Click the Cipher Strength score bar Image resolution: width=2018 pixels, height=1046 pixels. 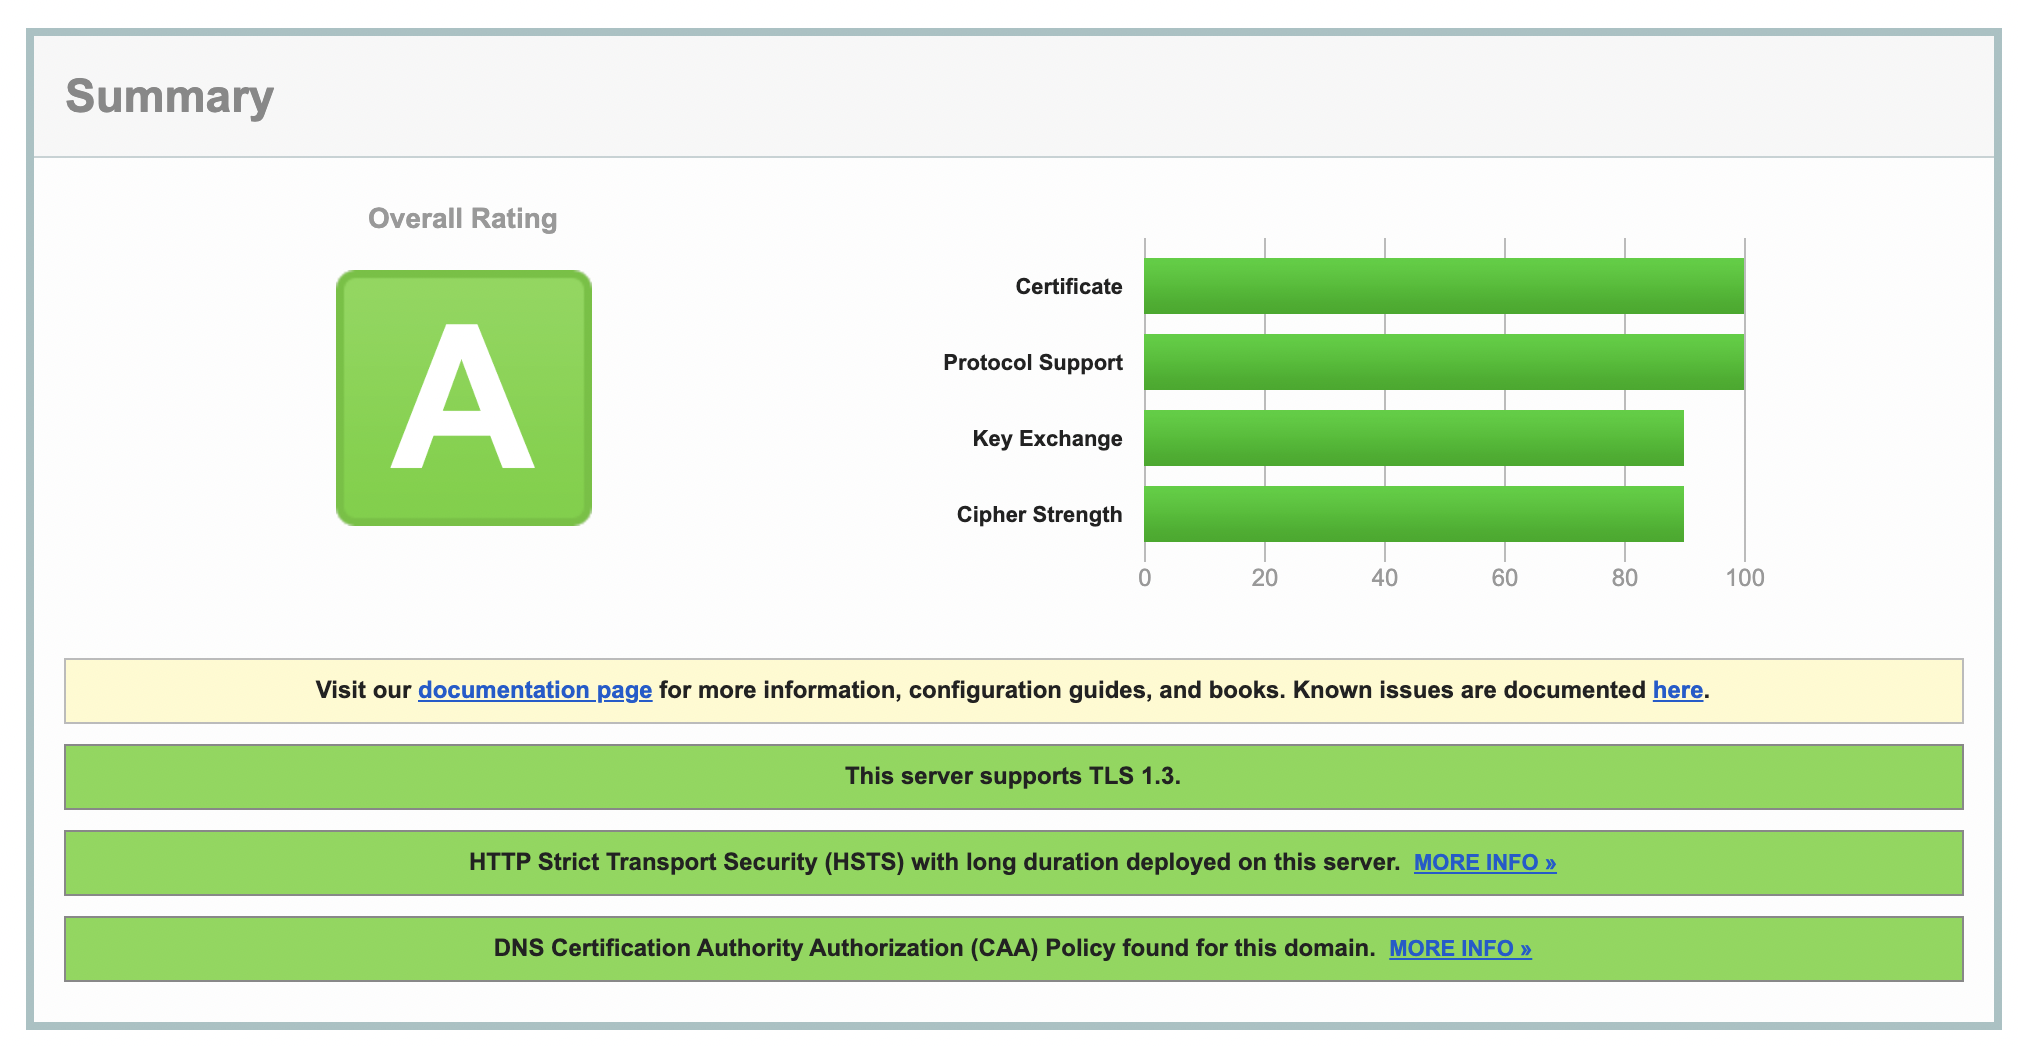point(1413,514)
